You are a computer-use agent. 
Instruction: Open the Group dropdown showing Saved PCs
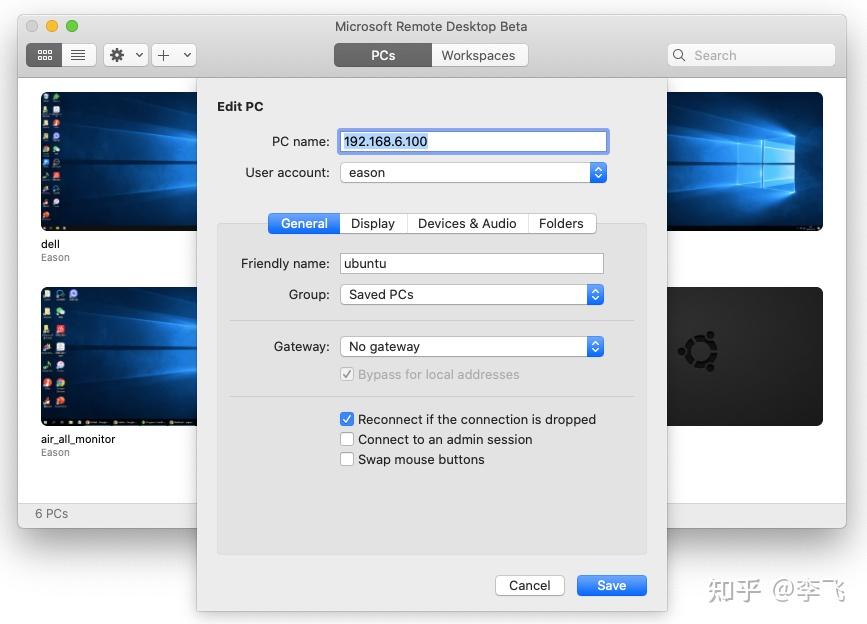pos(595,294)
